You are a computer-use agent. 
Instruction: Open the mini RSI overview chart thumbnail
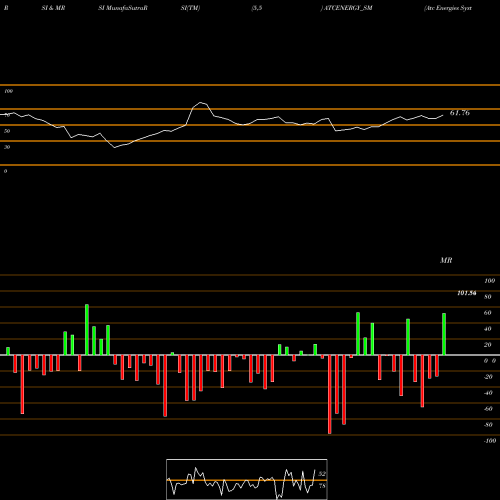click(x=247, y=479)
